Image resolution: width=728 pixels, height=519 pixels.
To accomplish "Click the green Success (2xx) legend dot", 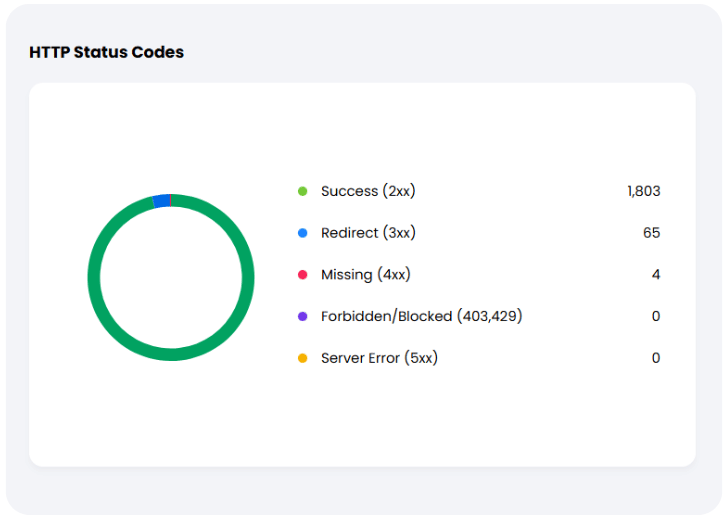I will point(302,191).
